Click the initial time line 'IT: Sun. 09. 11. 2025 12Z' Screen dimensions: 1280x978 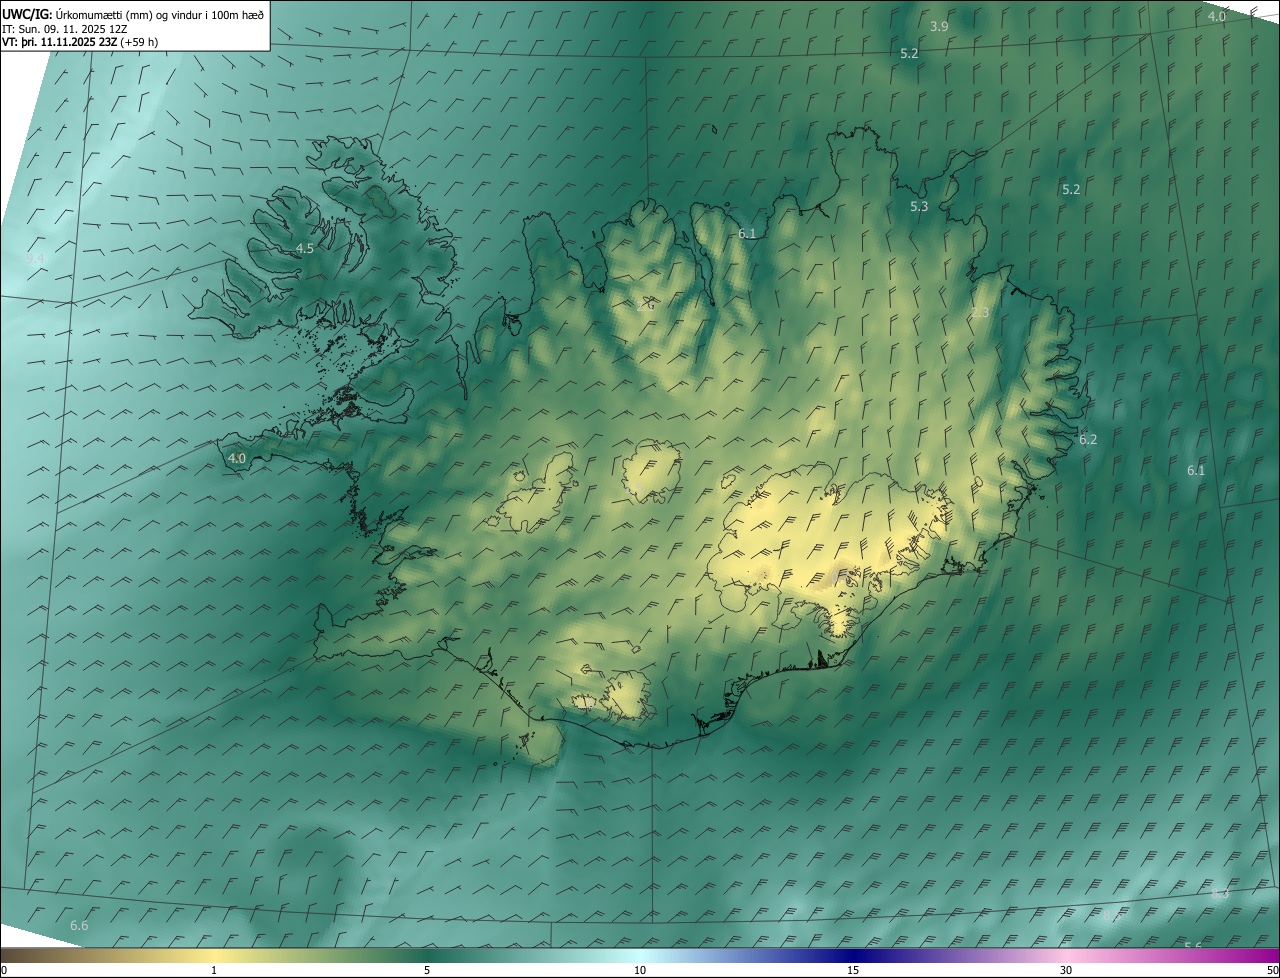(x=67, y=28)
